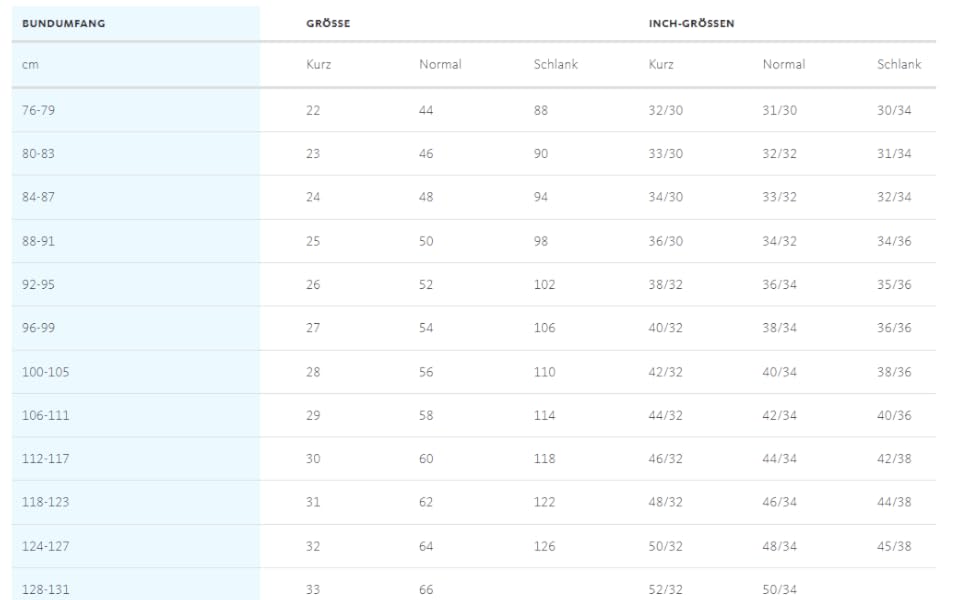Select the cm unit label
The width and height of the screenshot is (970, 600).
coord(30,64)
